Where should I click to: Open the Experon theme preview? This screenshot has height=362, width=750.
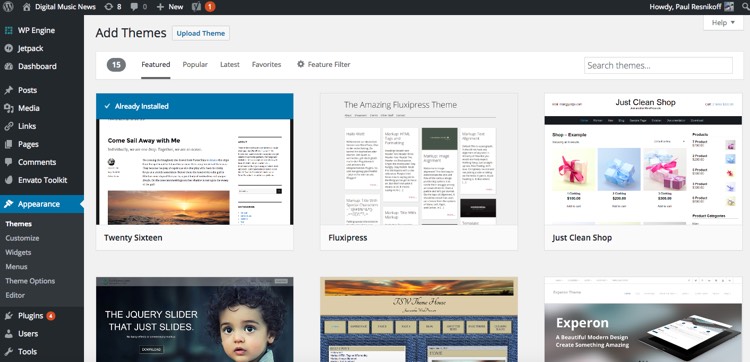click(643, 319)
